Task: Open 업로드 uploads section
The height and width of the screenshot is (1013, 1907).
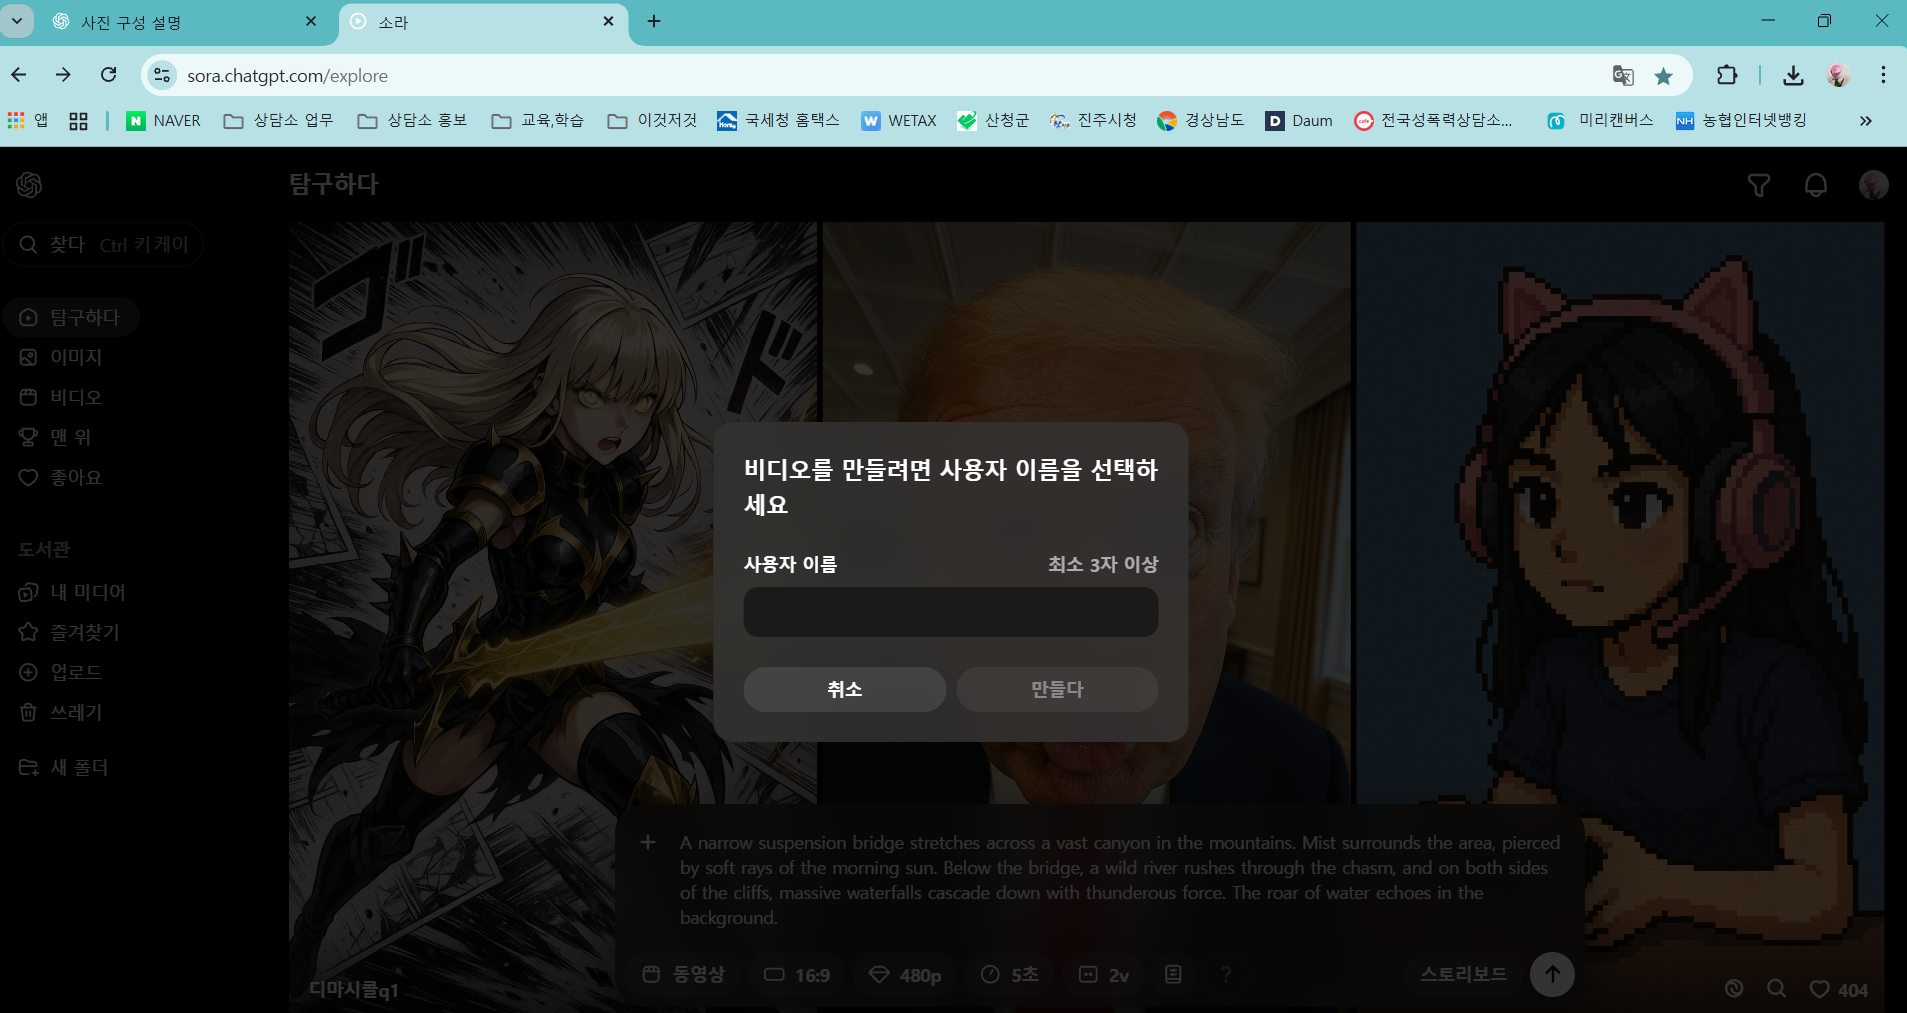Action: pyautogui.click(x=61, y=672)
